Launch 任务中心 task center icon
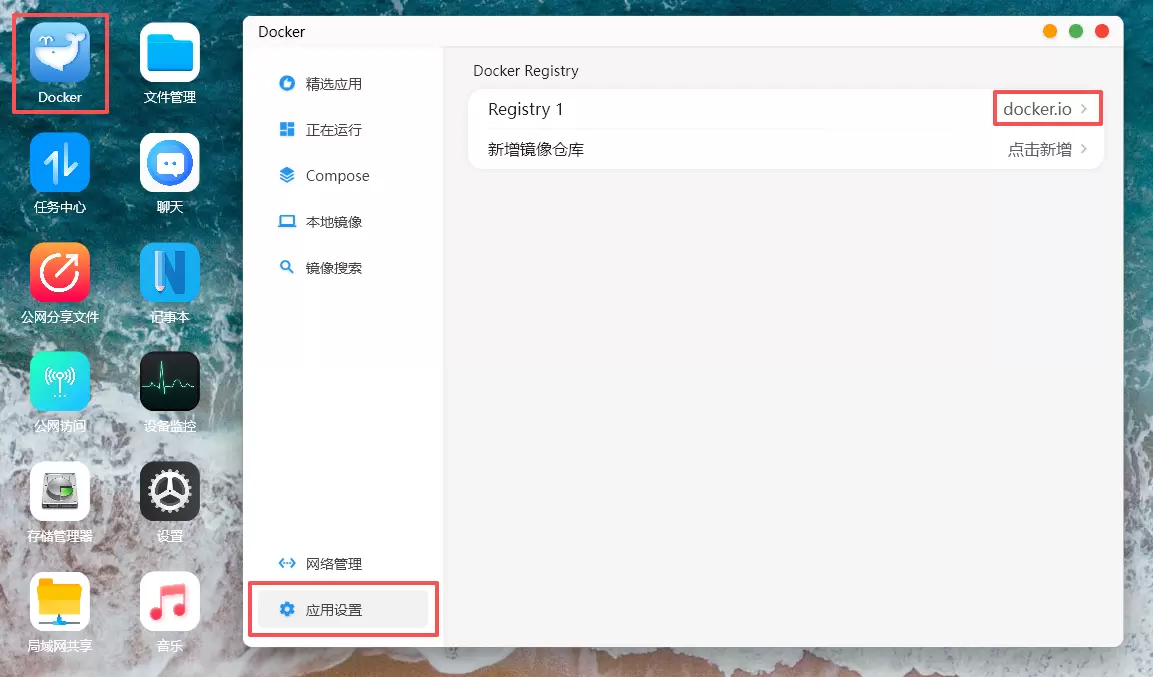 click(60, 163)
